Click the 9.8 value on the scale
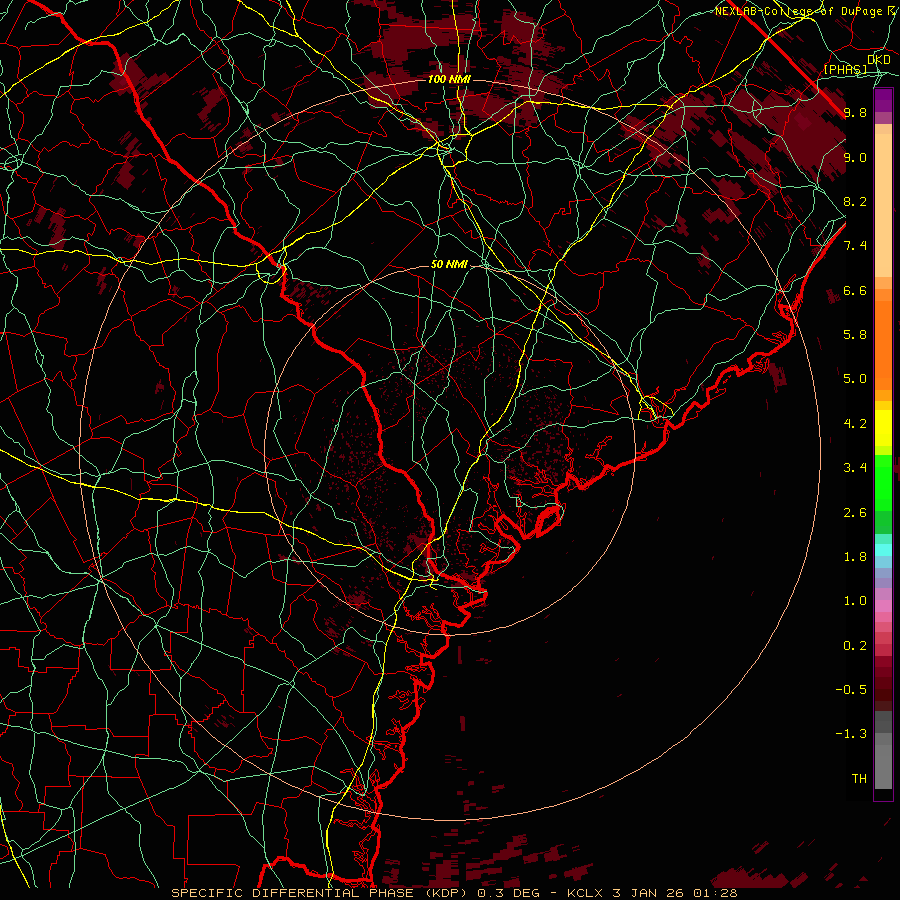 coord(855,112)
